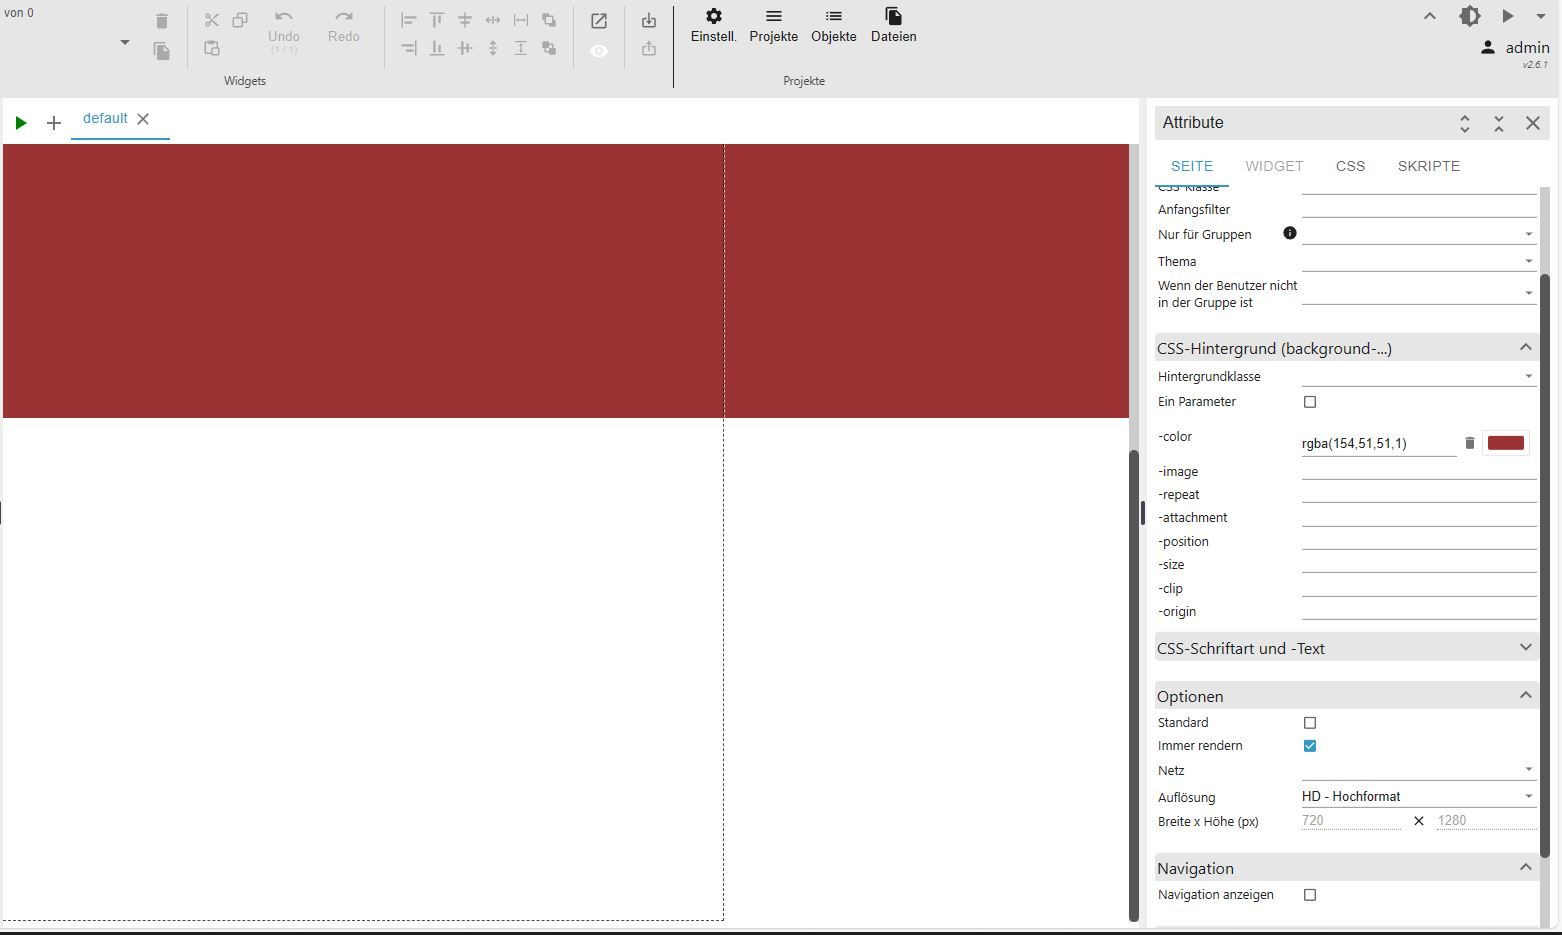
Task: Collapse all groups in the Attribute panel
Action: click(x=1499, y=123)
